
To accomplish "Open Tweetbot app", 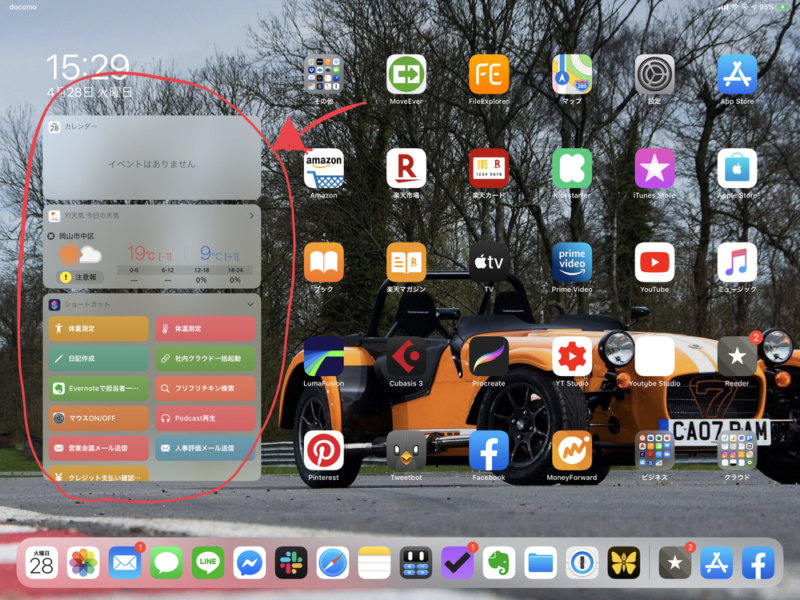I will 406,451.
